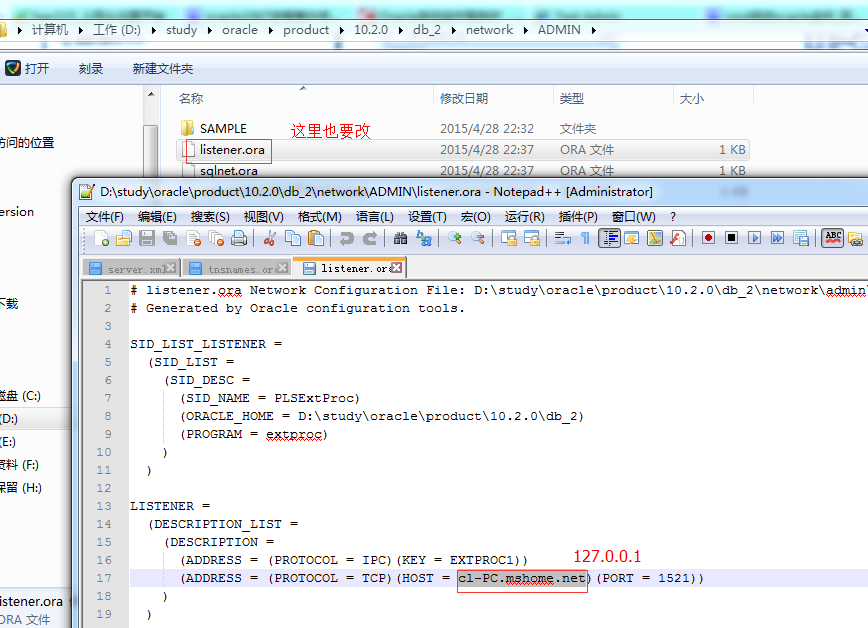Screen dimensions: 868x628
Task: Open the 文件(F) menu
Action: (105, 217)
